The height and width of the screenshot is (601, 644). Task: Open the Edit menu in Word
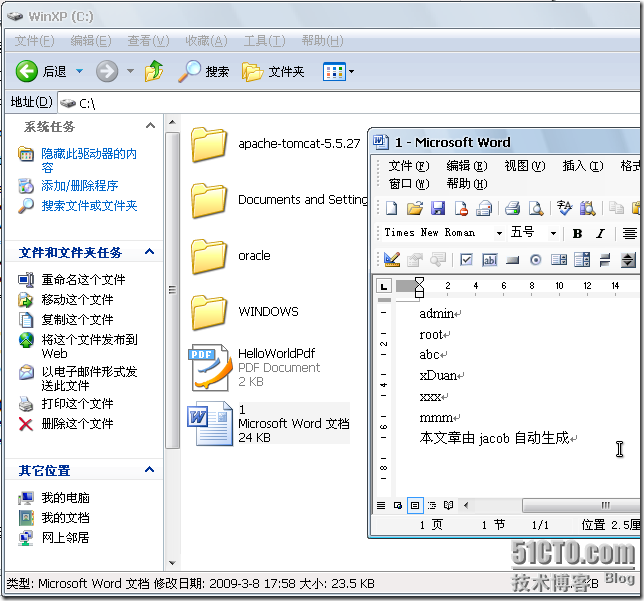[467, 166]
